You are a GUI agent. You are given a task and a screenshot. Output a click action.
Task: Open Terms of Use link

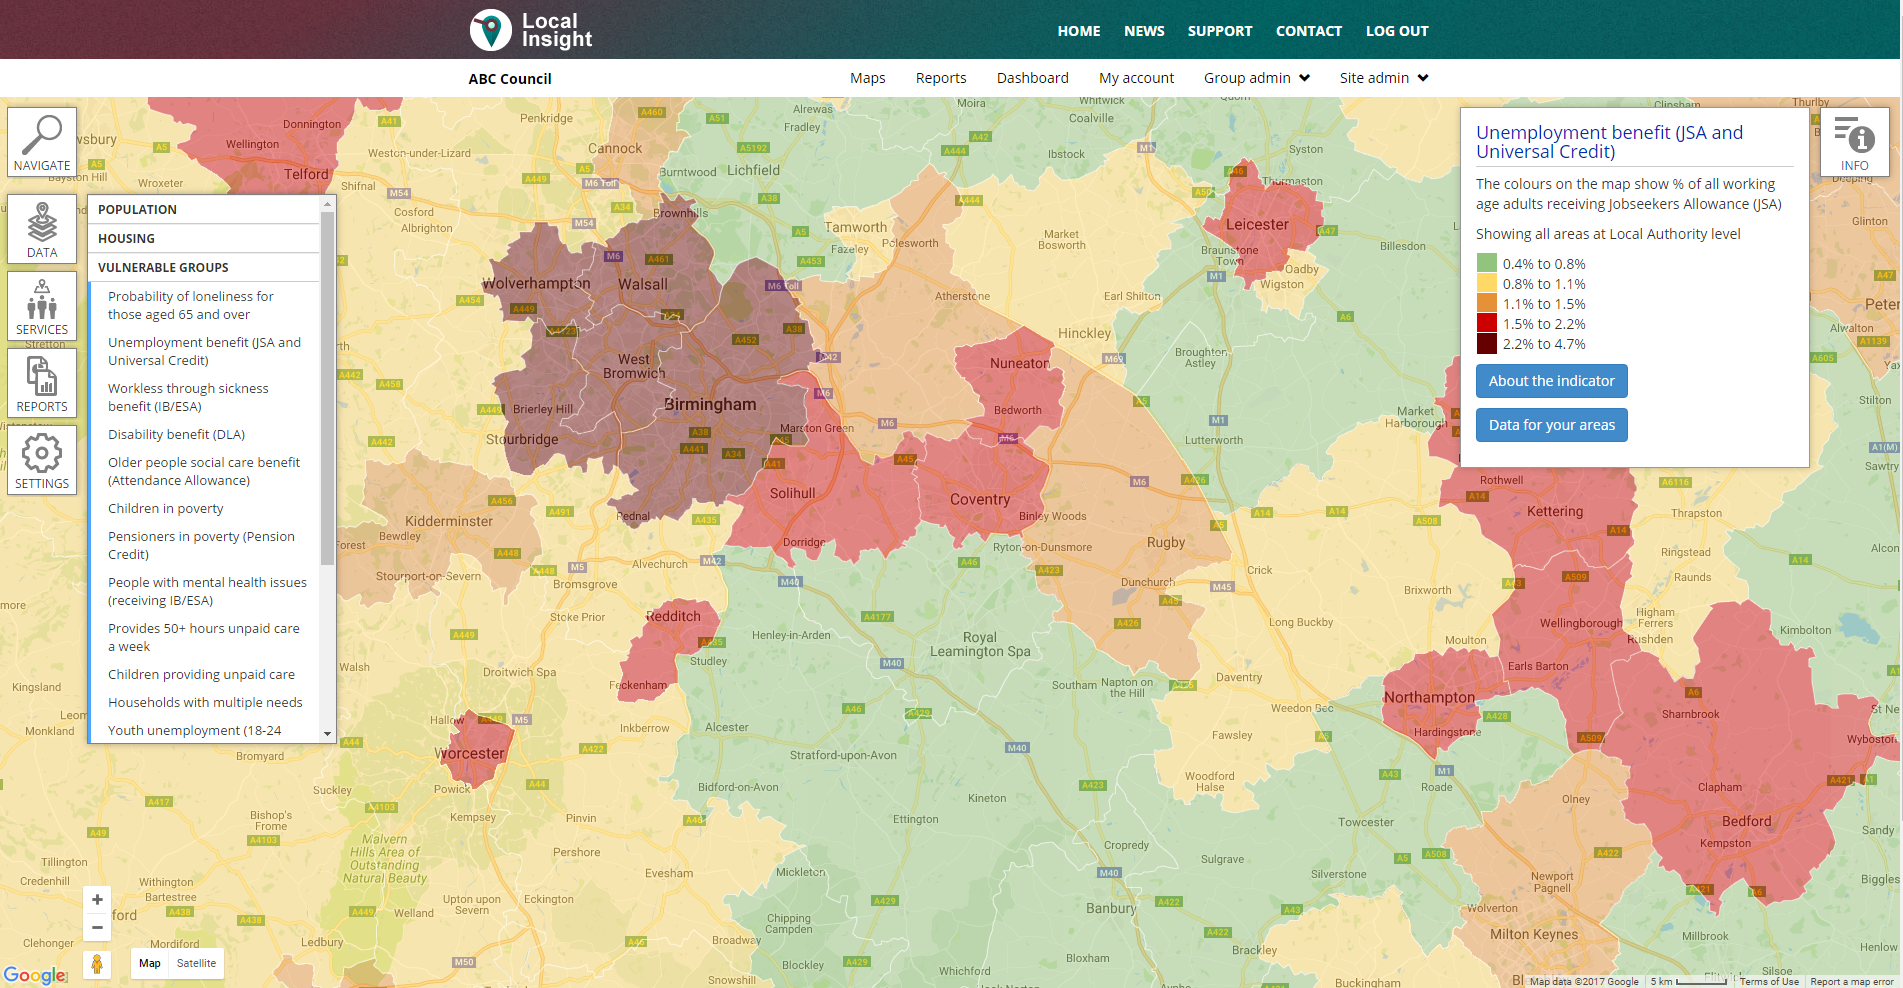[1769, 982]
